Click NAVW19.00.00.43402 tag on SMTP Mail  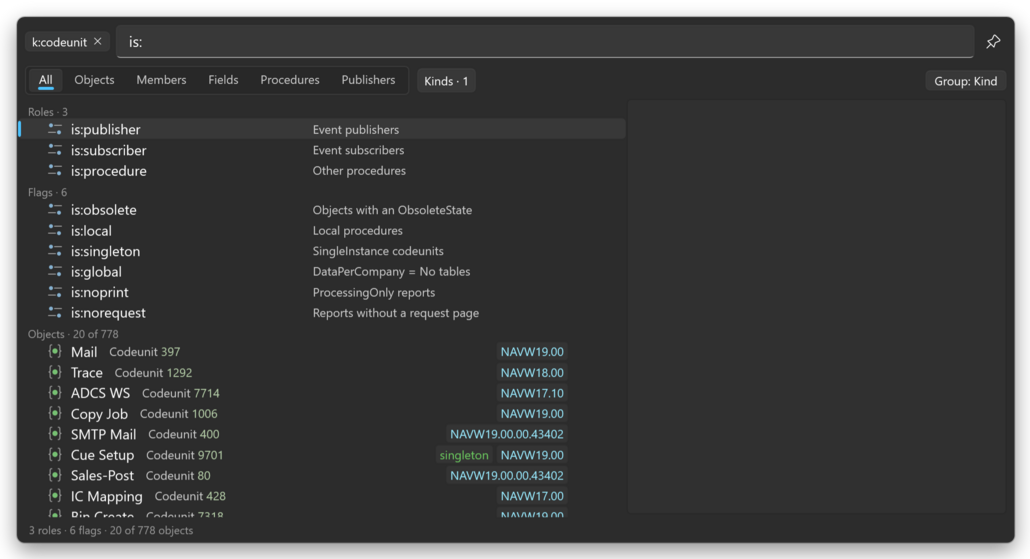coord(506,434)
